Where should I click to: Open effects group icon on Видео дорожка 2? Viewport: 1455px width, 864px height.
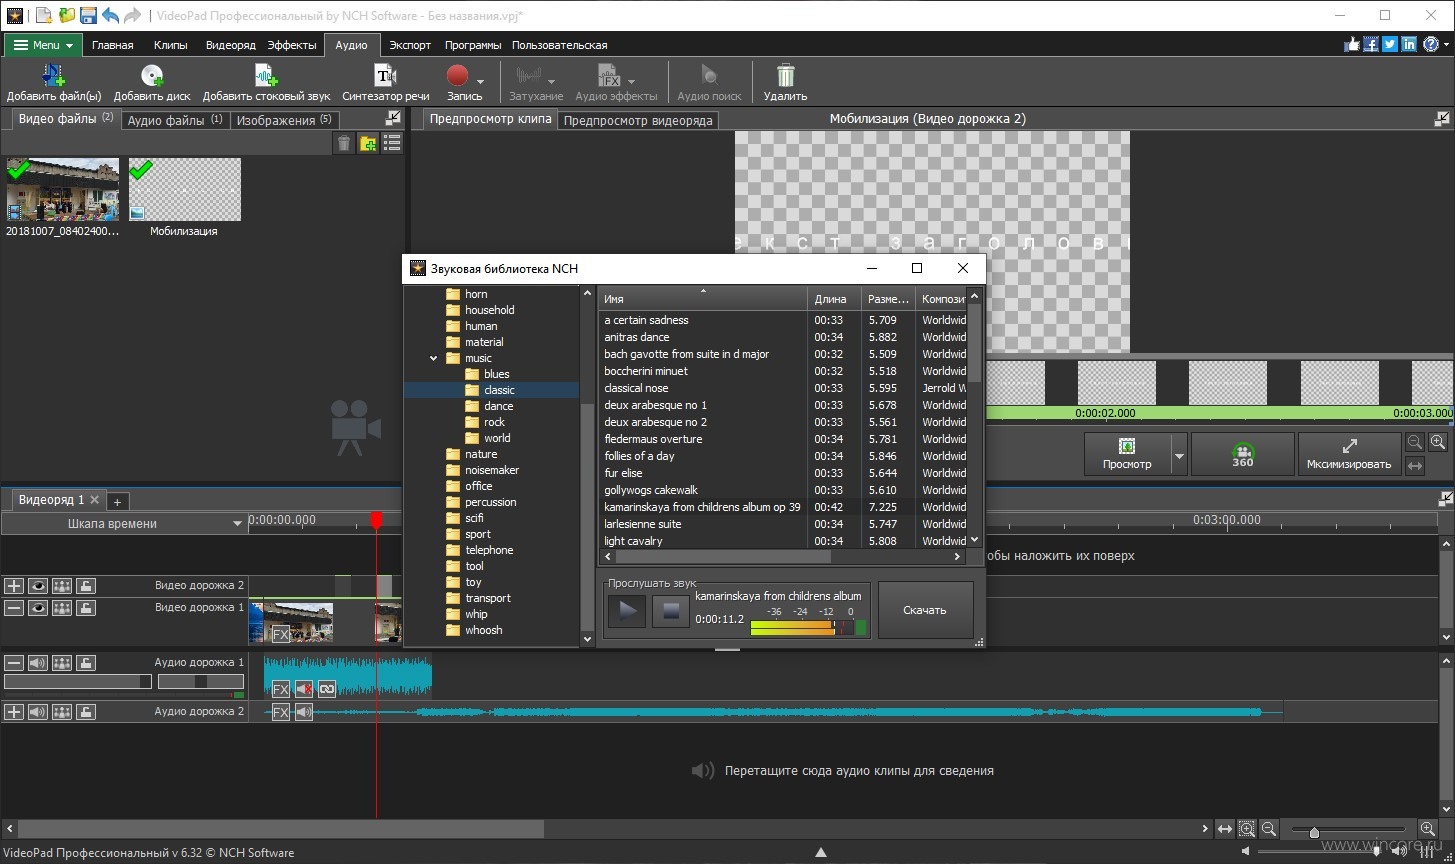tap(62, 585)
